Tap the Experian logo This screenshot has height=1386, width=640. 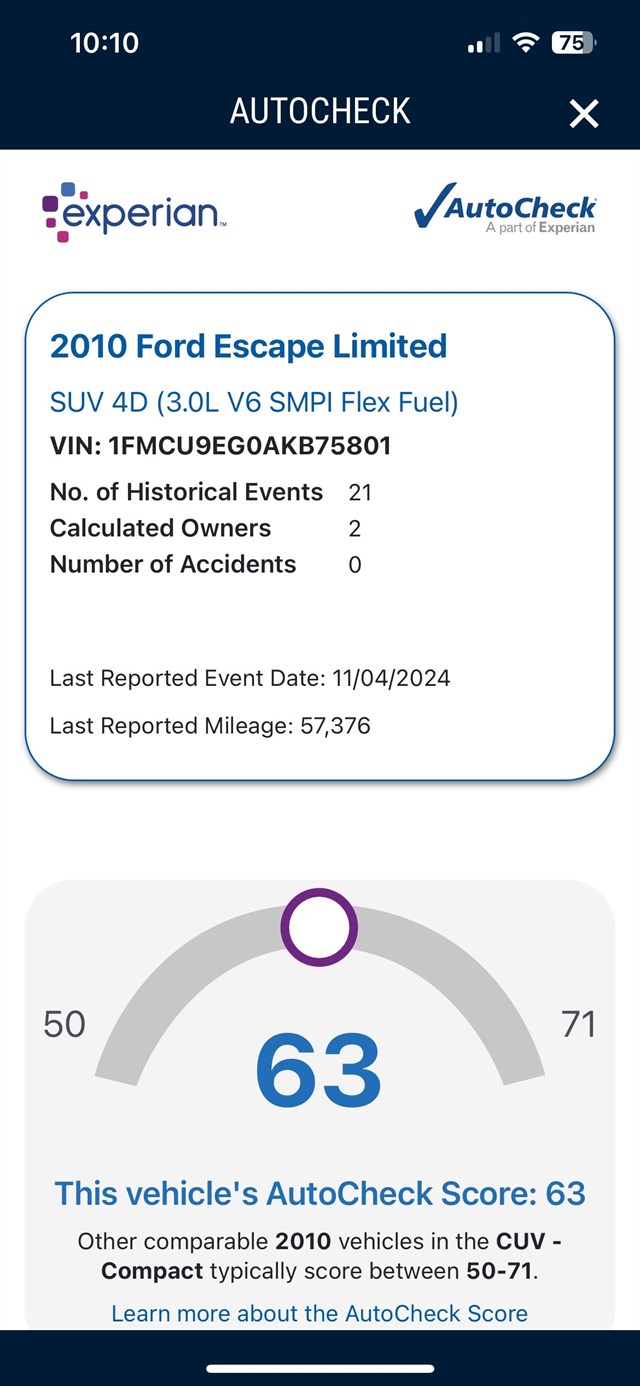[134, 212]
